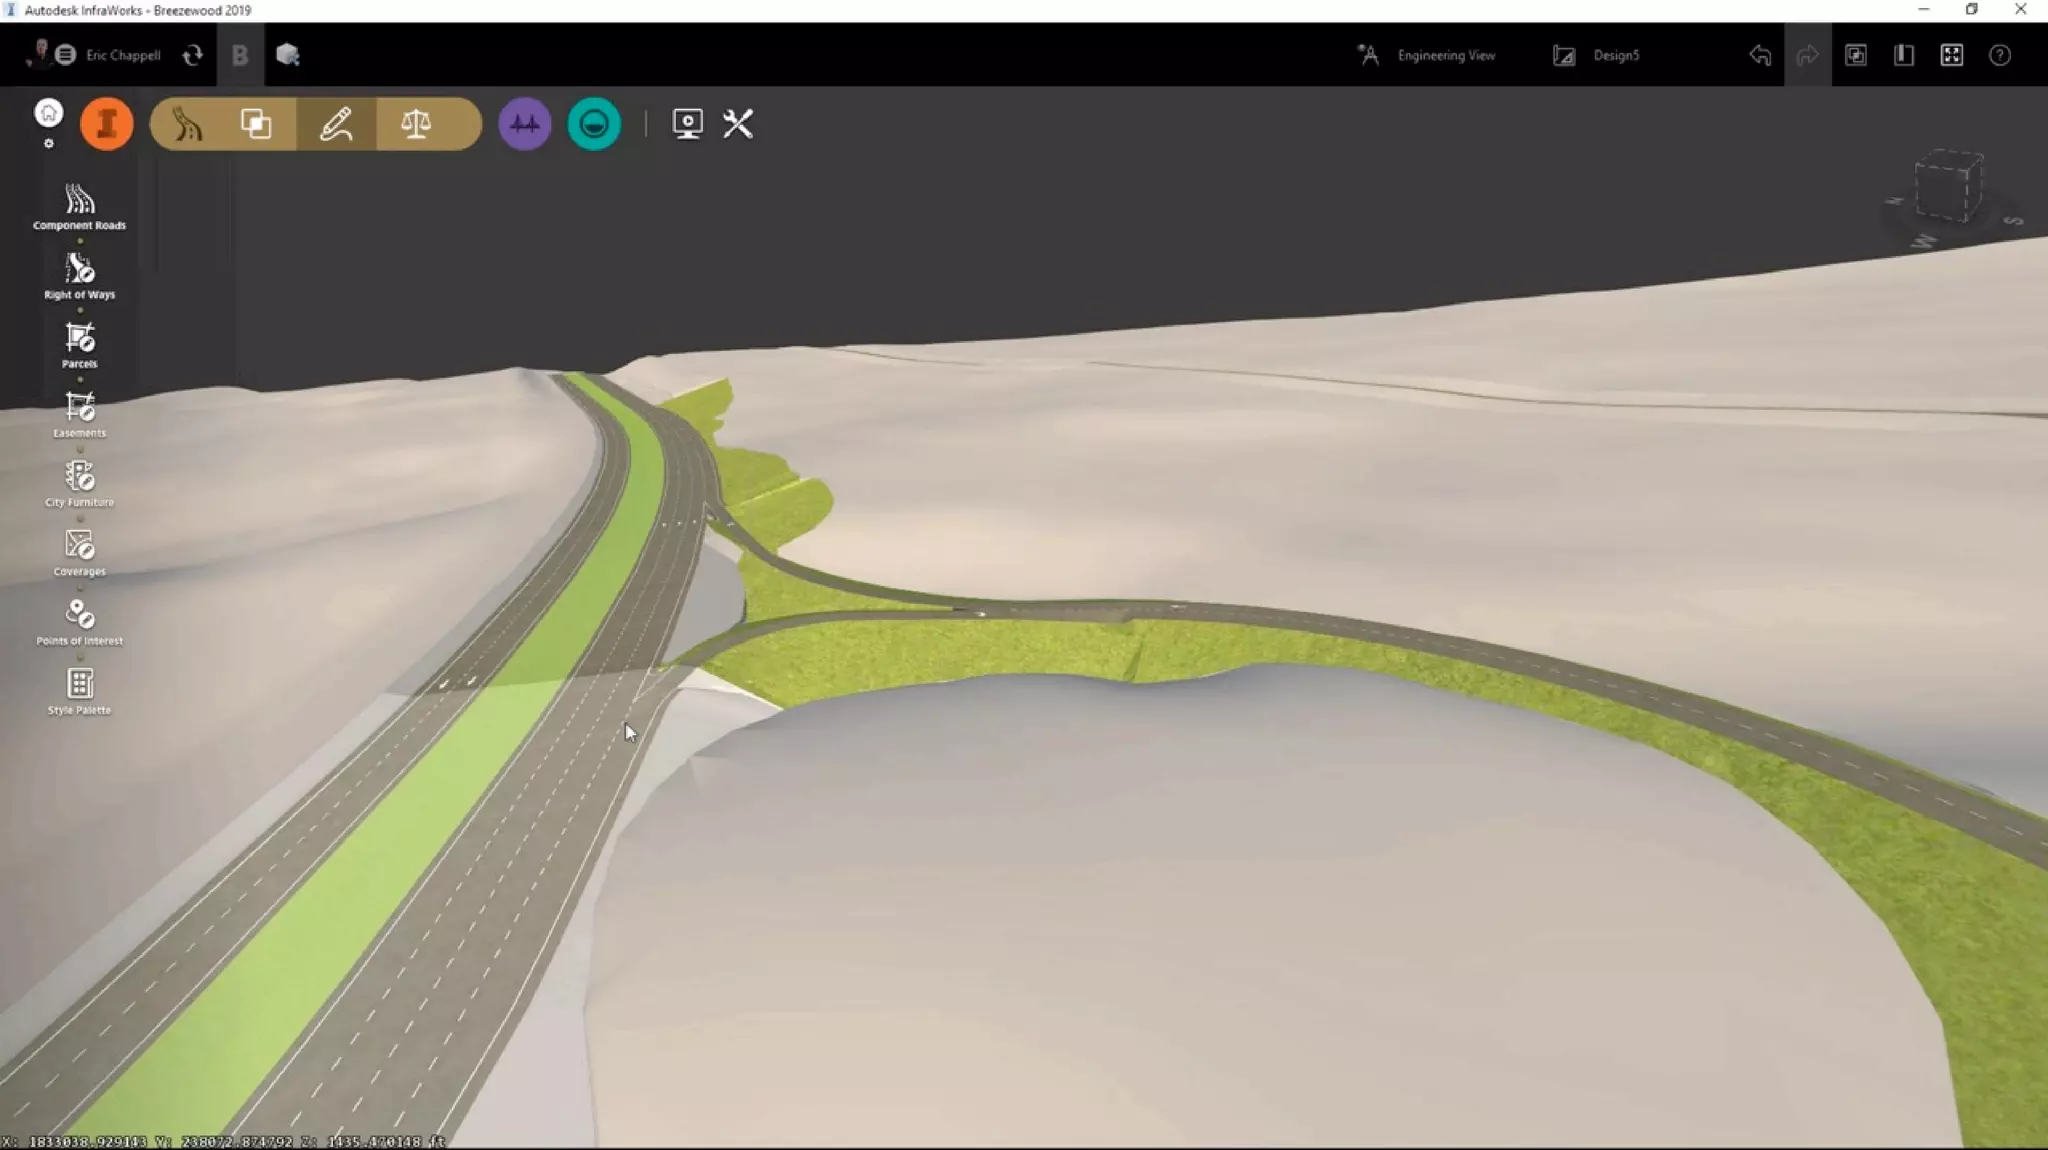This screenshot has height=1150, width=2048.
Task: Select the road design tab in gold toolbar
Action: tap(187, 124)
